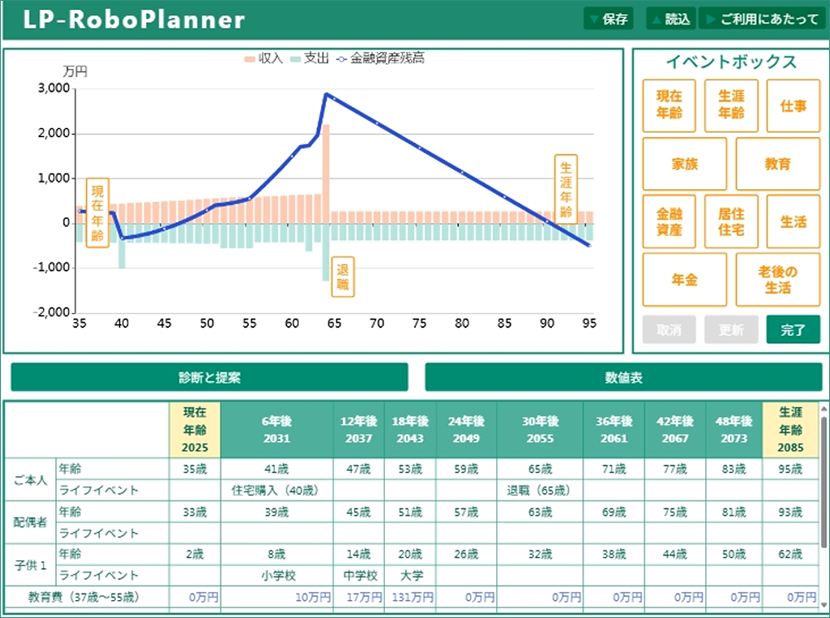
Task: Choose the 教育 event tile
Action: click(x=778, y=164)
